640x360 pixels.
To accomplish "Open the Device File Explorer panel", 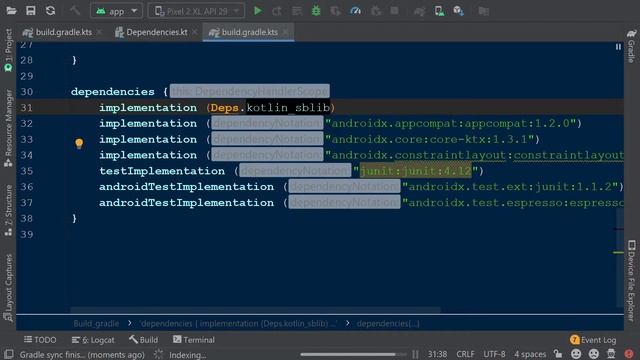I will (x=631, y=280).
